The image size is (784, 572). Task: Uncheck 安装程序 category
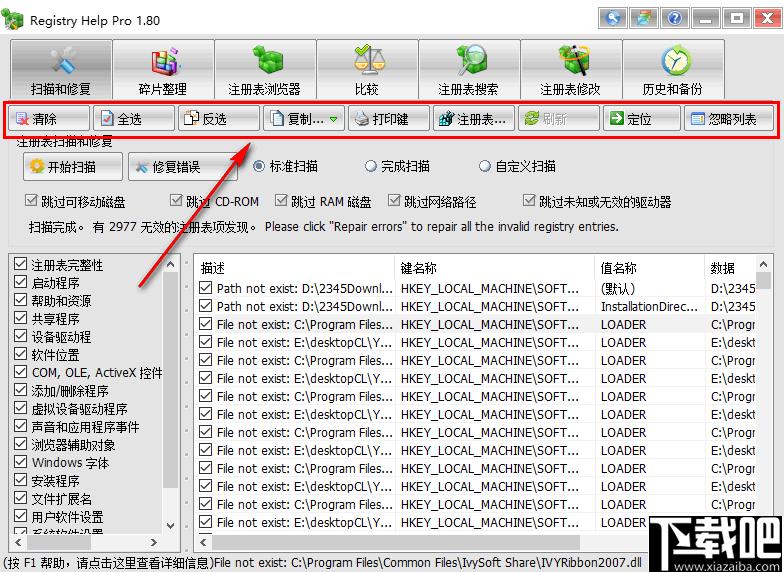pyautogui.click(x=20, y=480)
